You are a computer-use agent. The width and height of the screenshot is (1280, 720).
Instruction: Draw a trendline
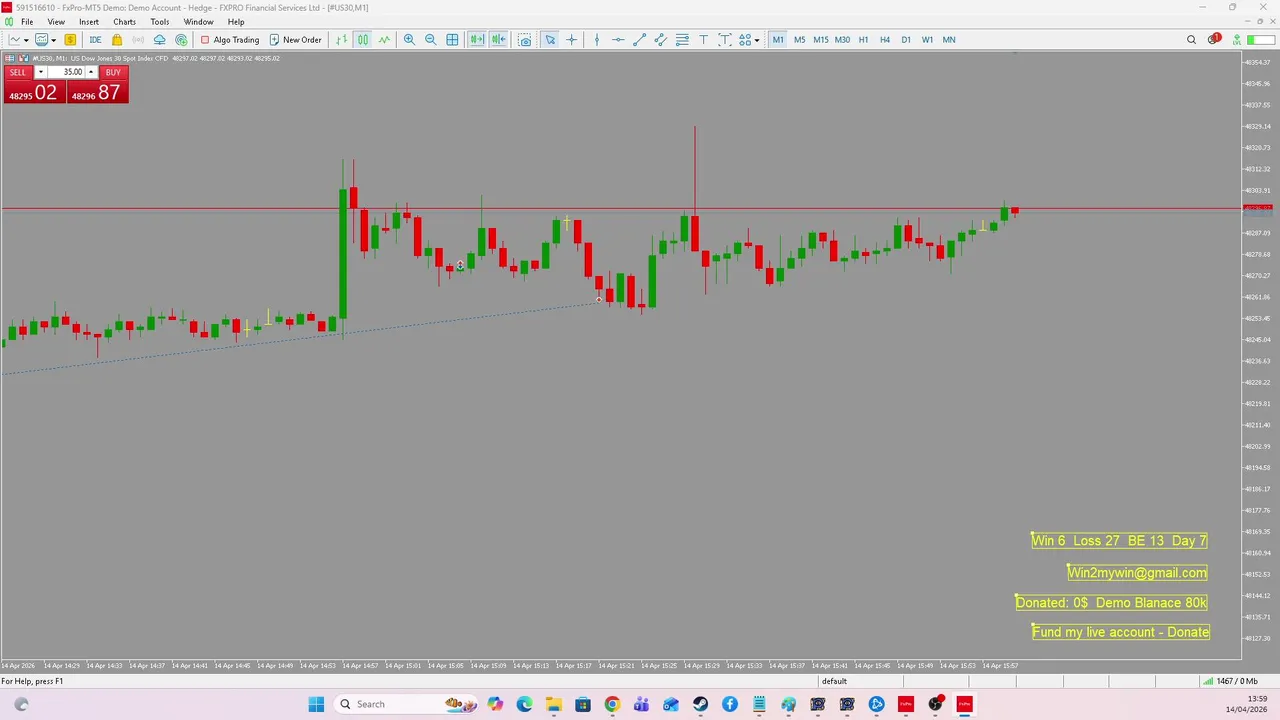coord(640,40)
